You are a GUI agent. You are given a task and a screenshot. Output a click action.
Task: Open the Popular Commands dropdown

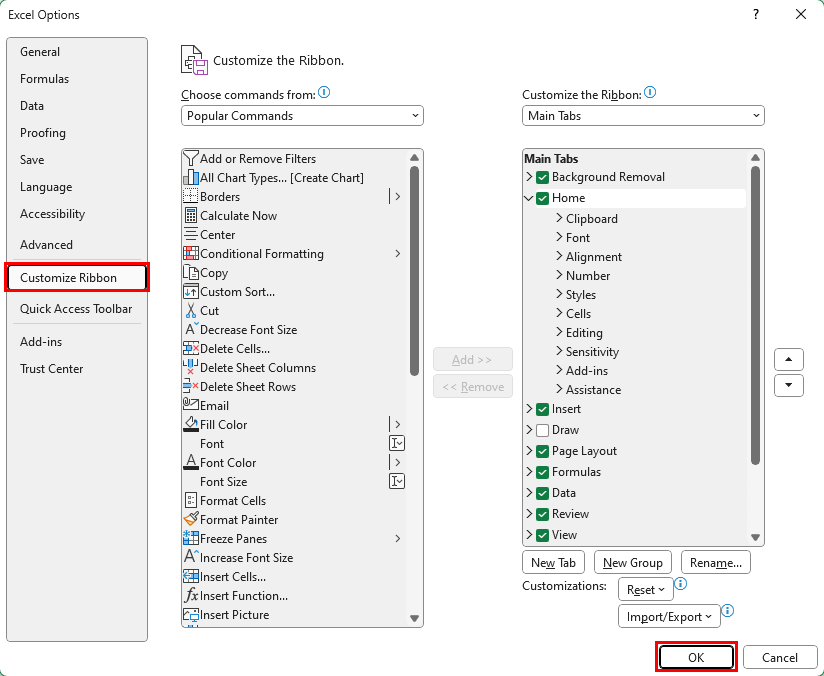click(x=302, y=116)
